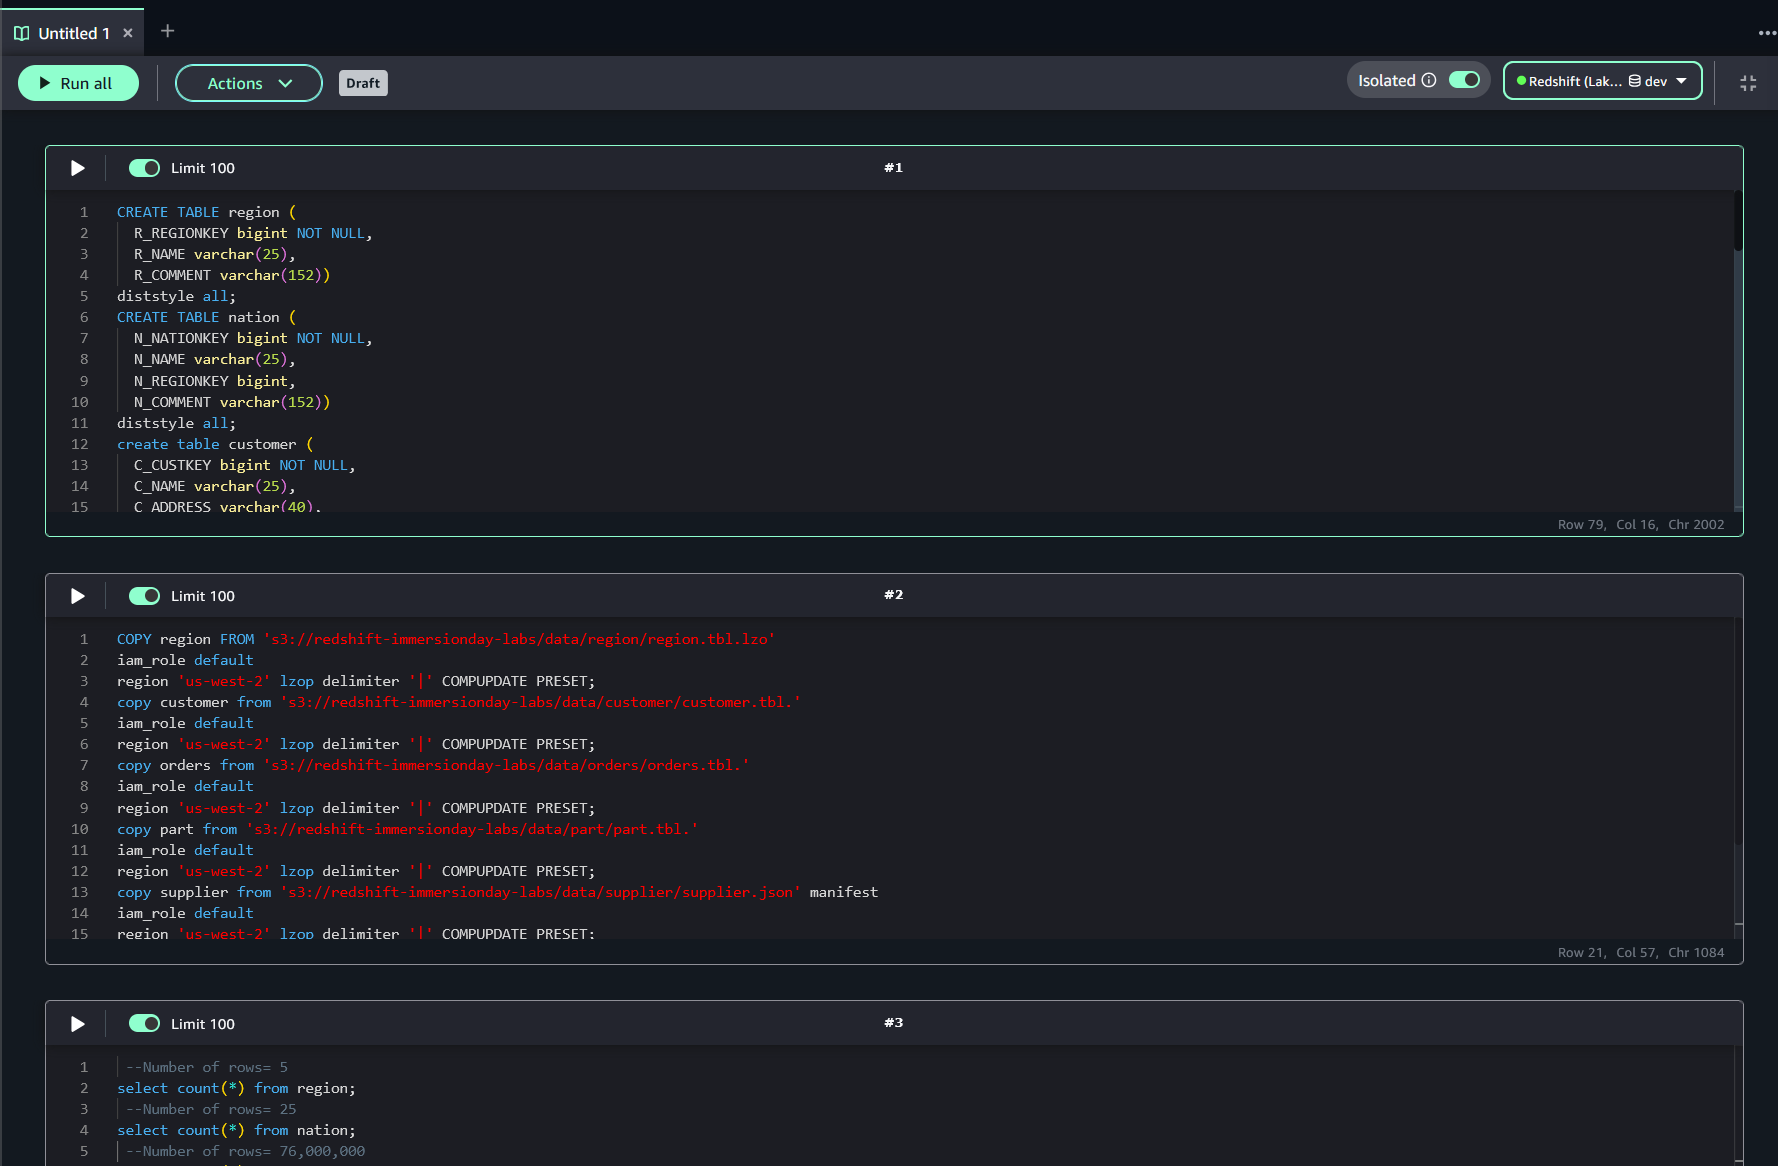Turn off Limit 100 for cell #2
Viewport: 1778px width, 1166px height.
[x=144, y=595]
